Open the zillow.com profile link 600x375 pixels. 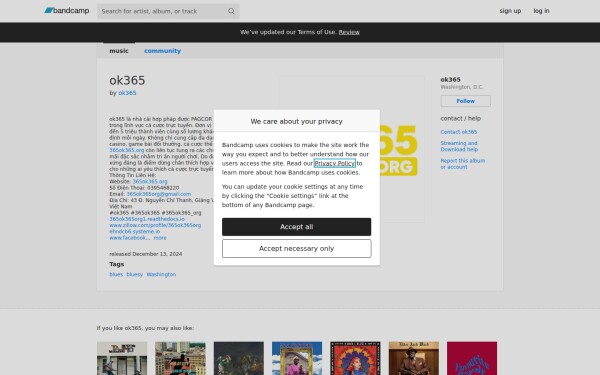[155, 225]
